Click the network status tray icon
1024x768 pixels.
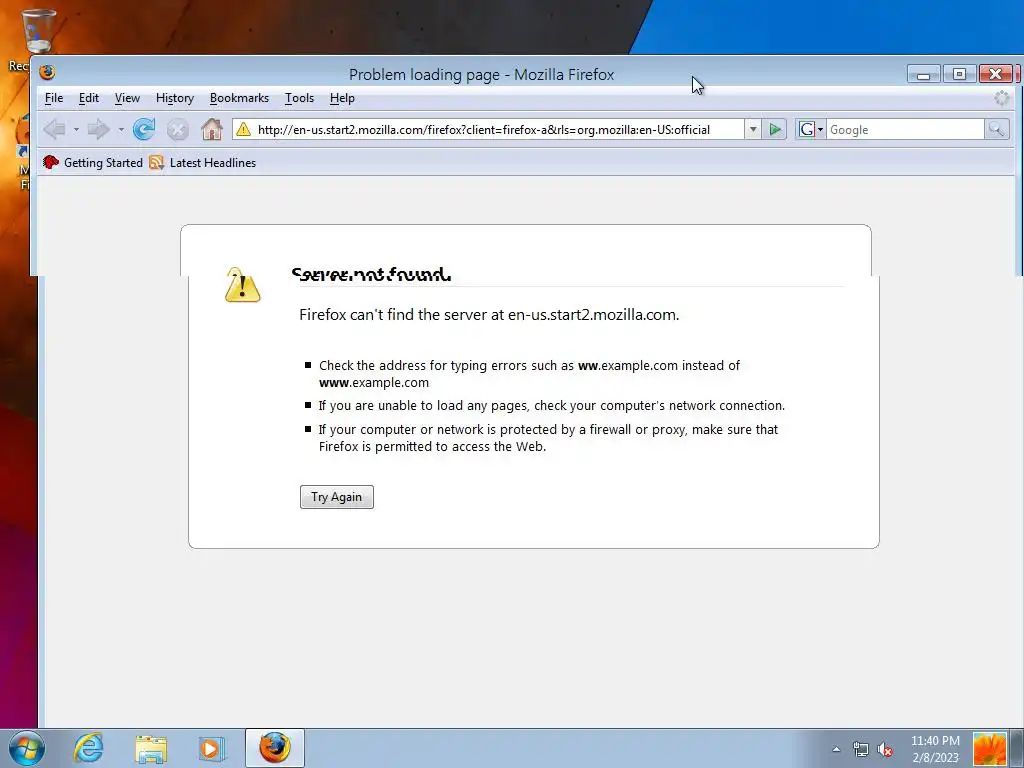(x=861, y=749)
